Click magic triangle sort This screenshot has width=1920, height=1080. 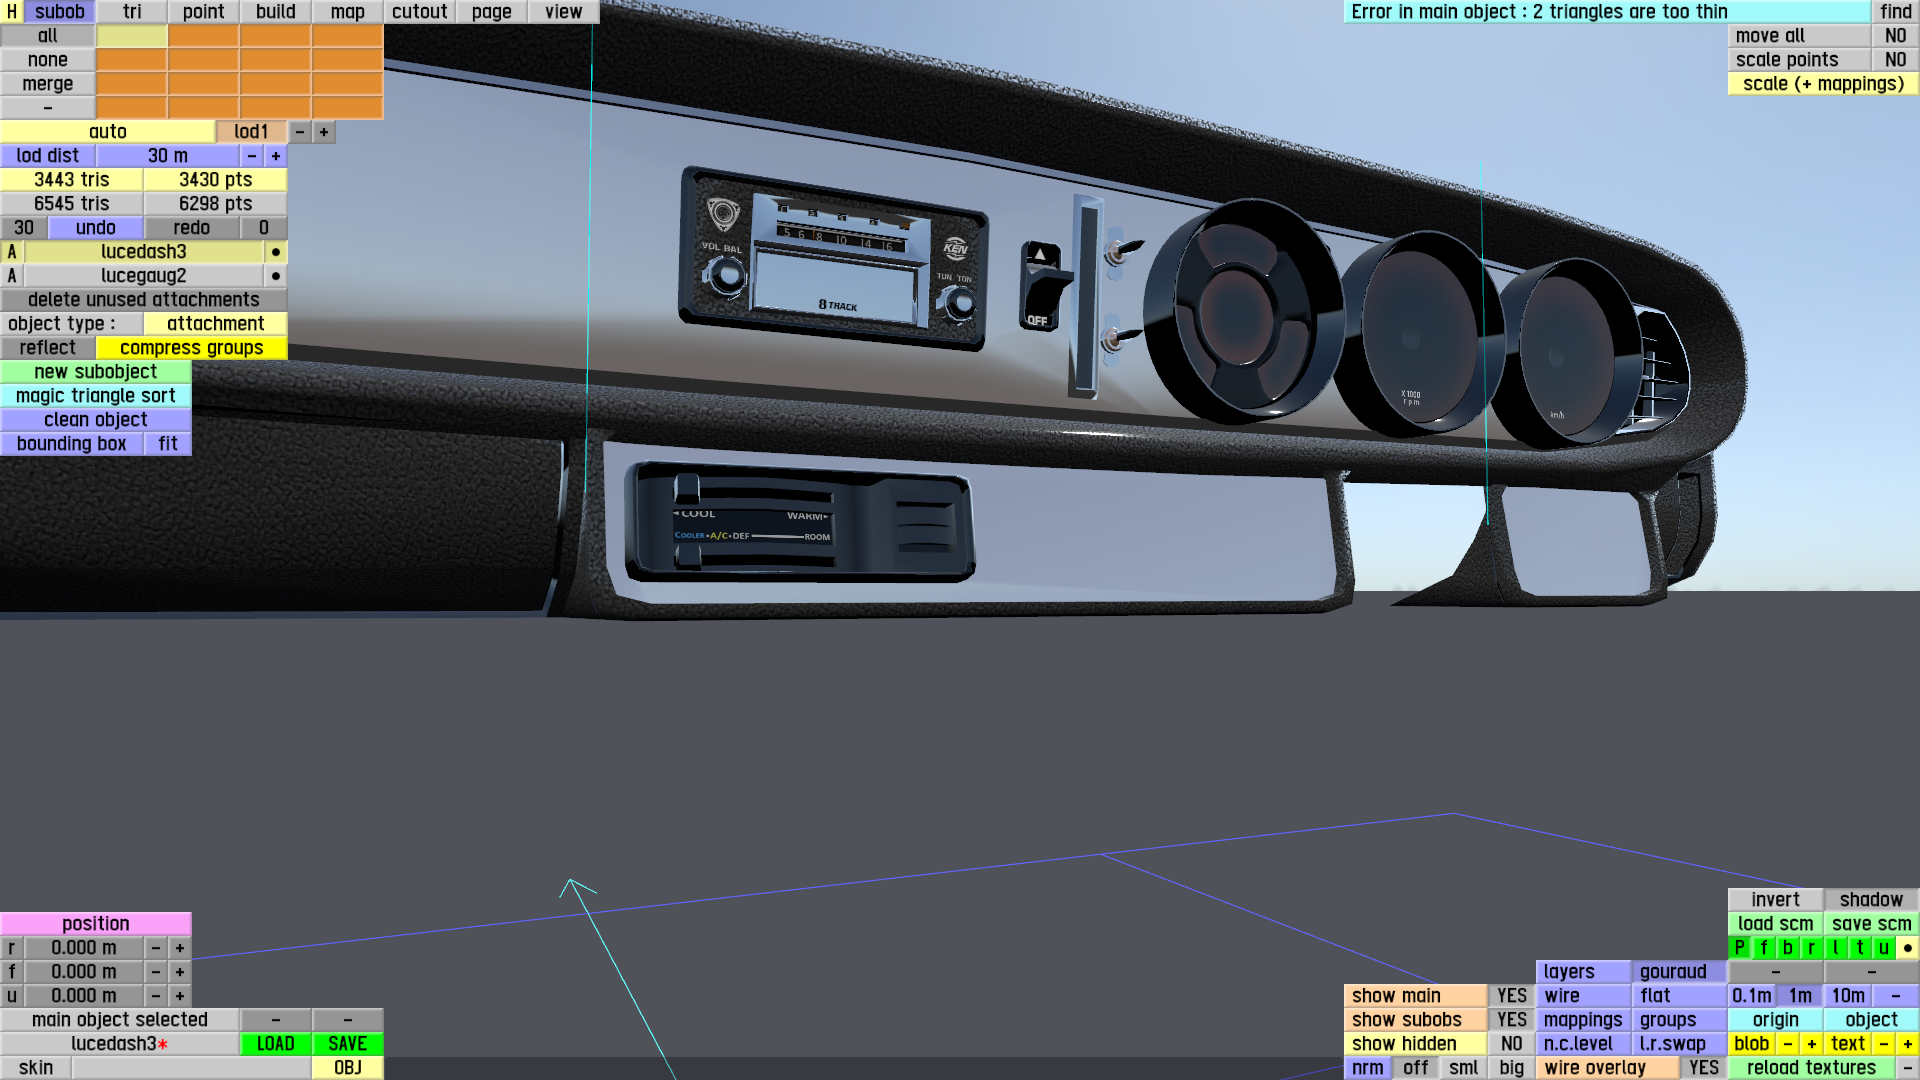coord(95,396)
